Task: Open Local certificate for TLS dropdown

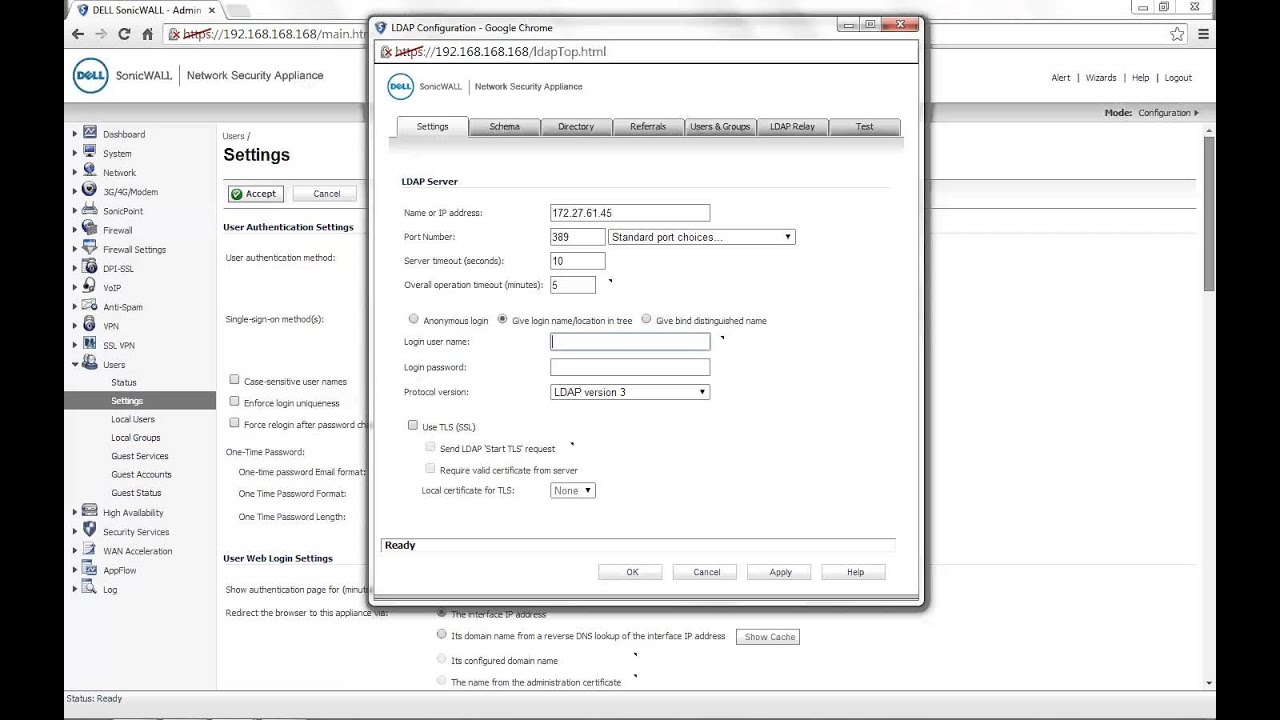Action: tap(573, 490)
